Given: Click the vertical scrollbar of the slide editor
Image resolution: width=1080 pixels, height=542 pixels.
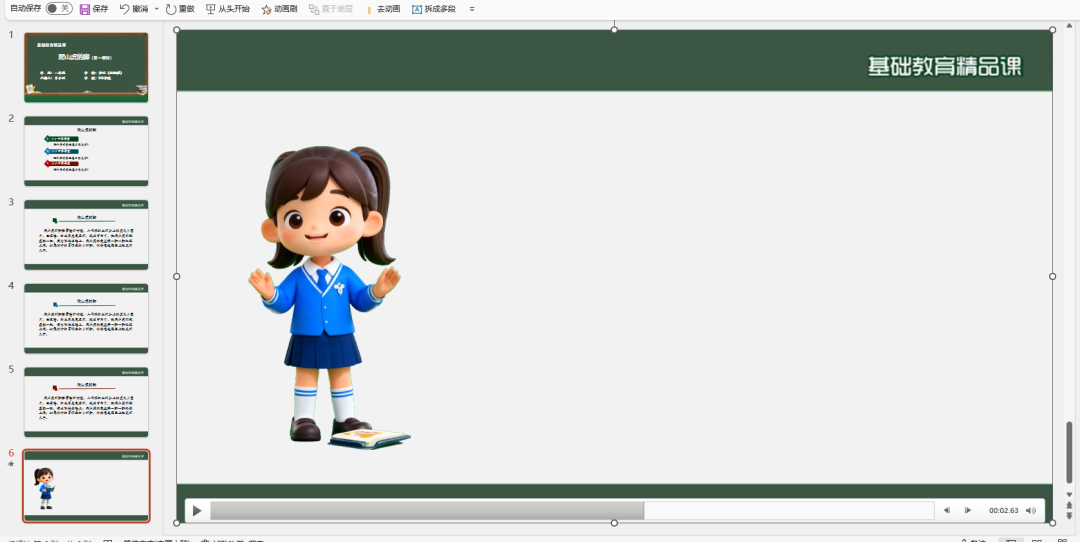Looking at the screenshot, I should click(x=1069, y=452).
